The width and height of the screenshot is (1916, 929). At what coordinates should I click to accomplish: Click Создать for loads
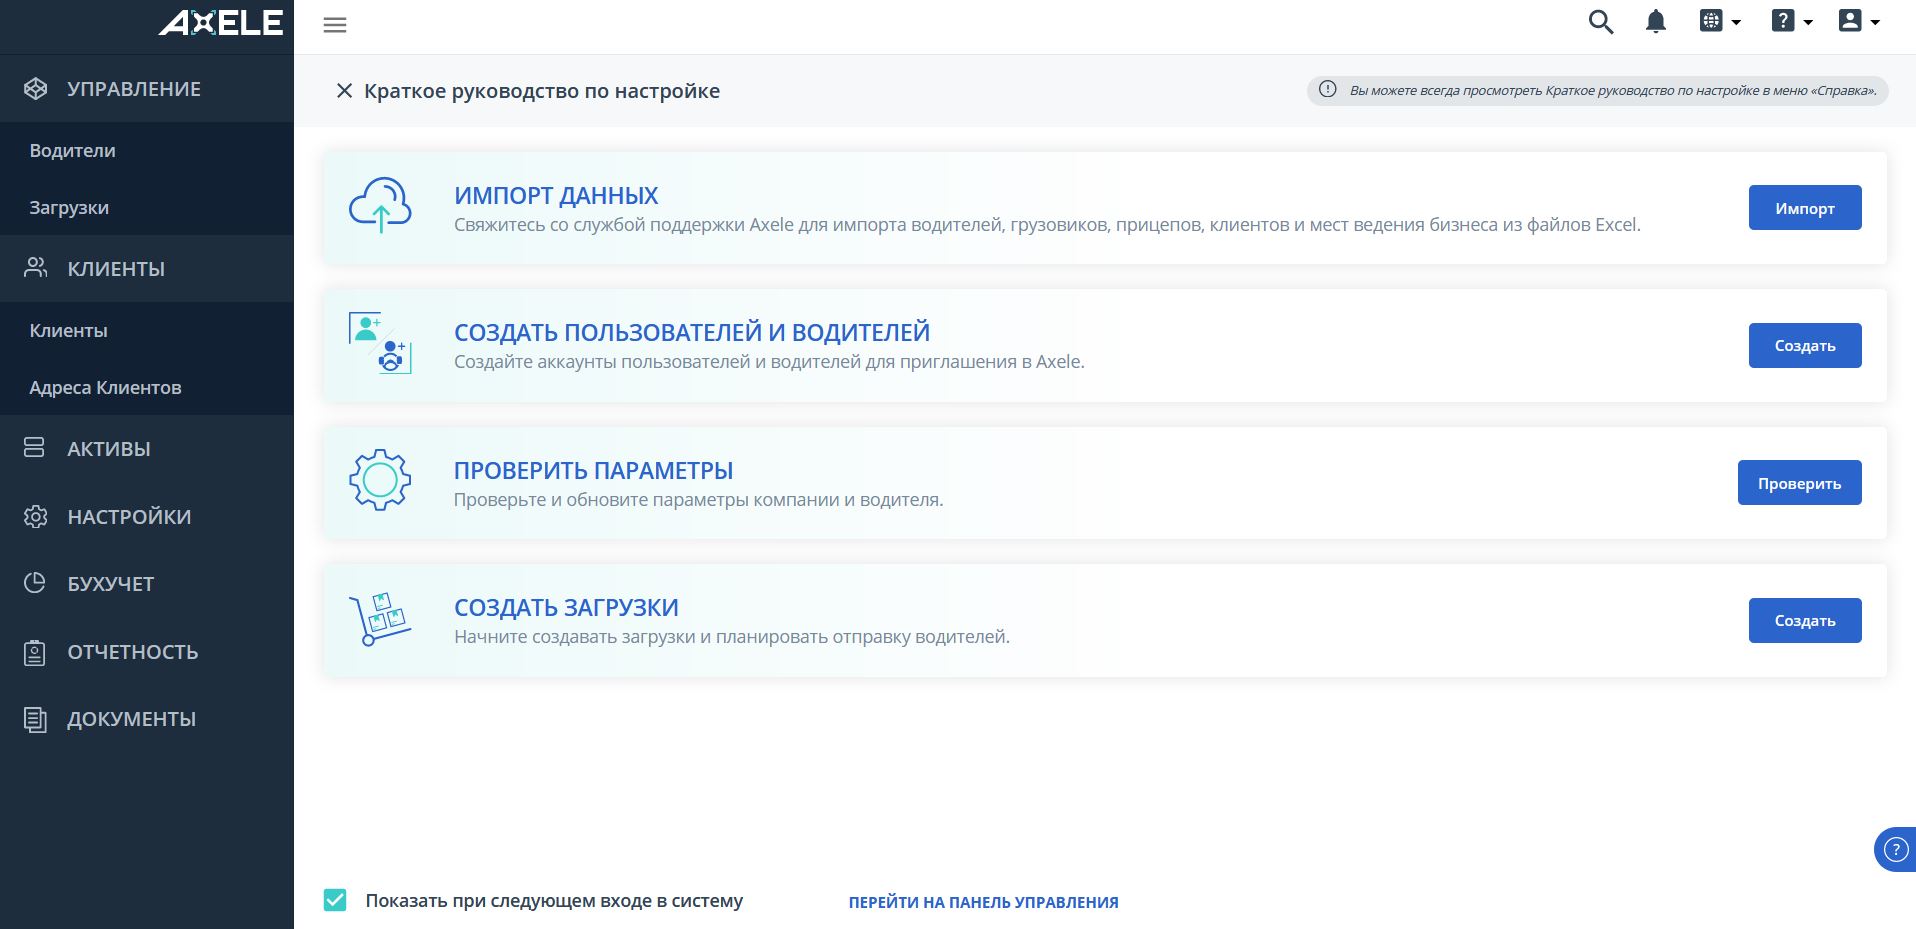(1805, 620)
